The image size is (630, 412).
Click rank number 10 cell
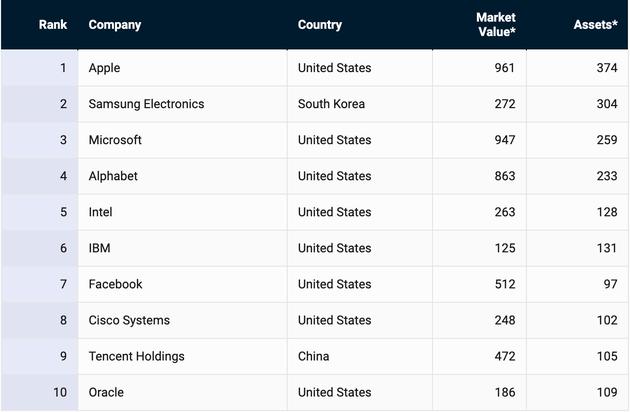[x=59, y=392]
